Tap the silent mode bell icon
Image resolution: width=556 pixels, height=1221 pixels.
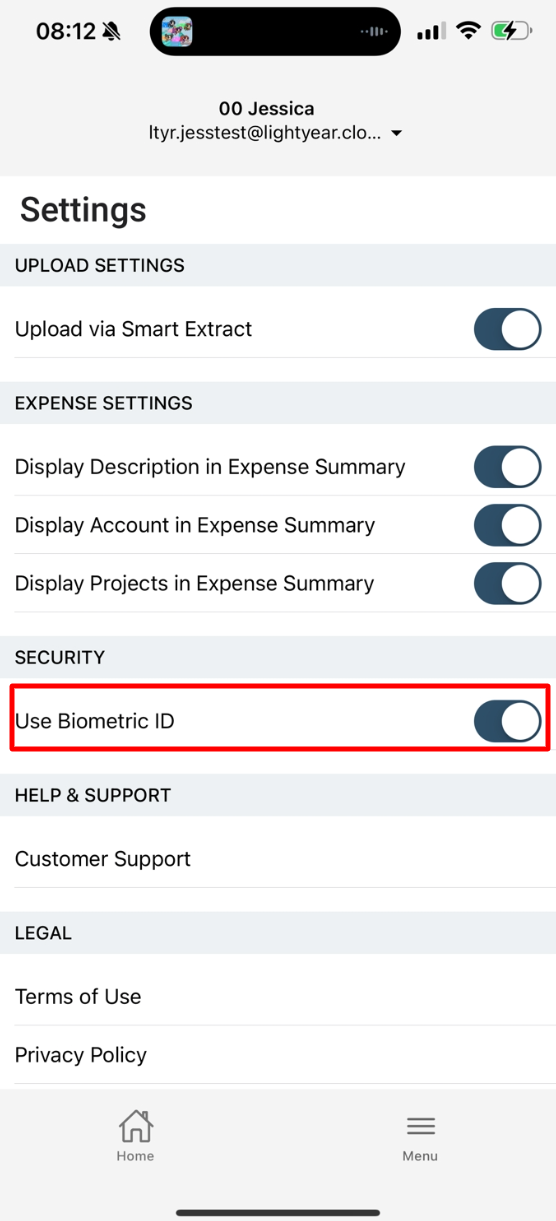click(111, 32)
